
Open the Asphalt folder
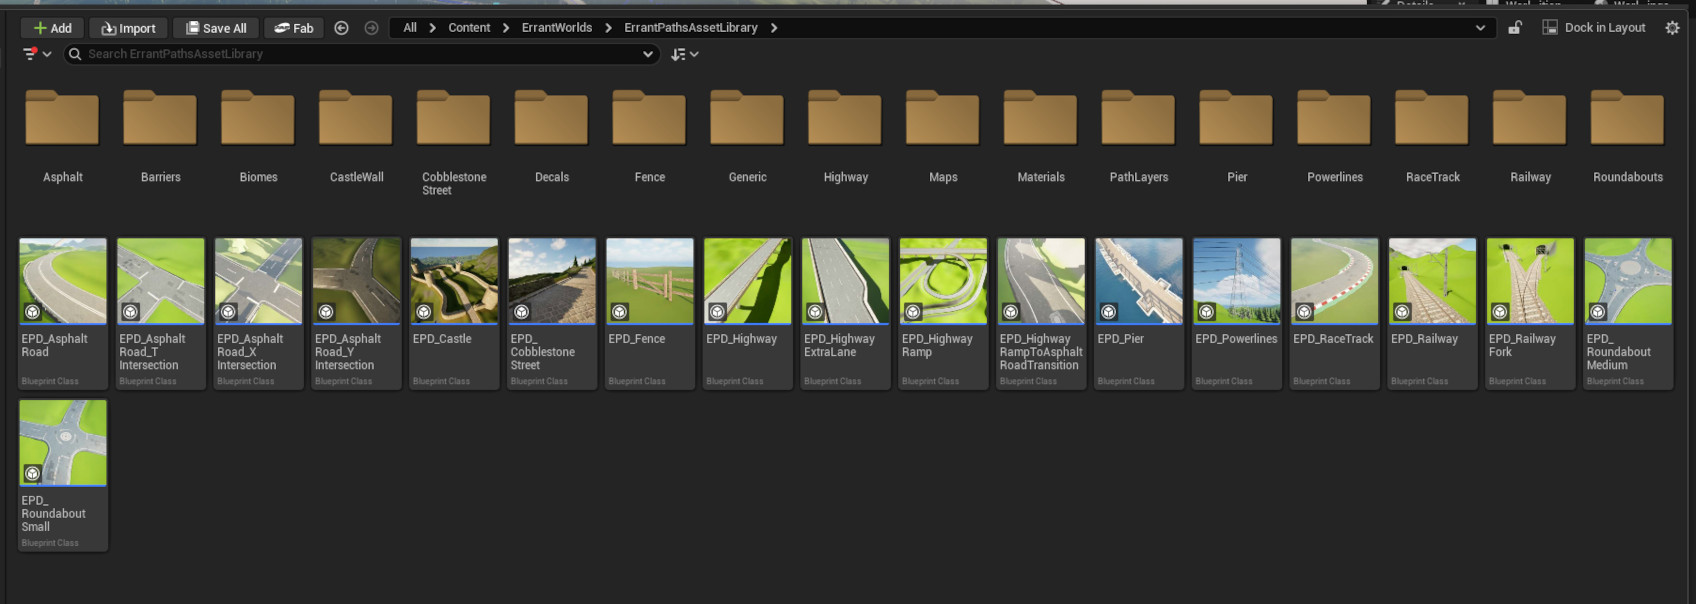(x=62, y=118)
